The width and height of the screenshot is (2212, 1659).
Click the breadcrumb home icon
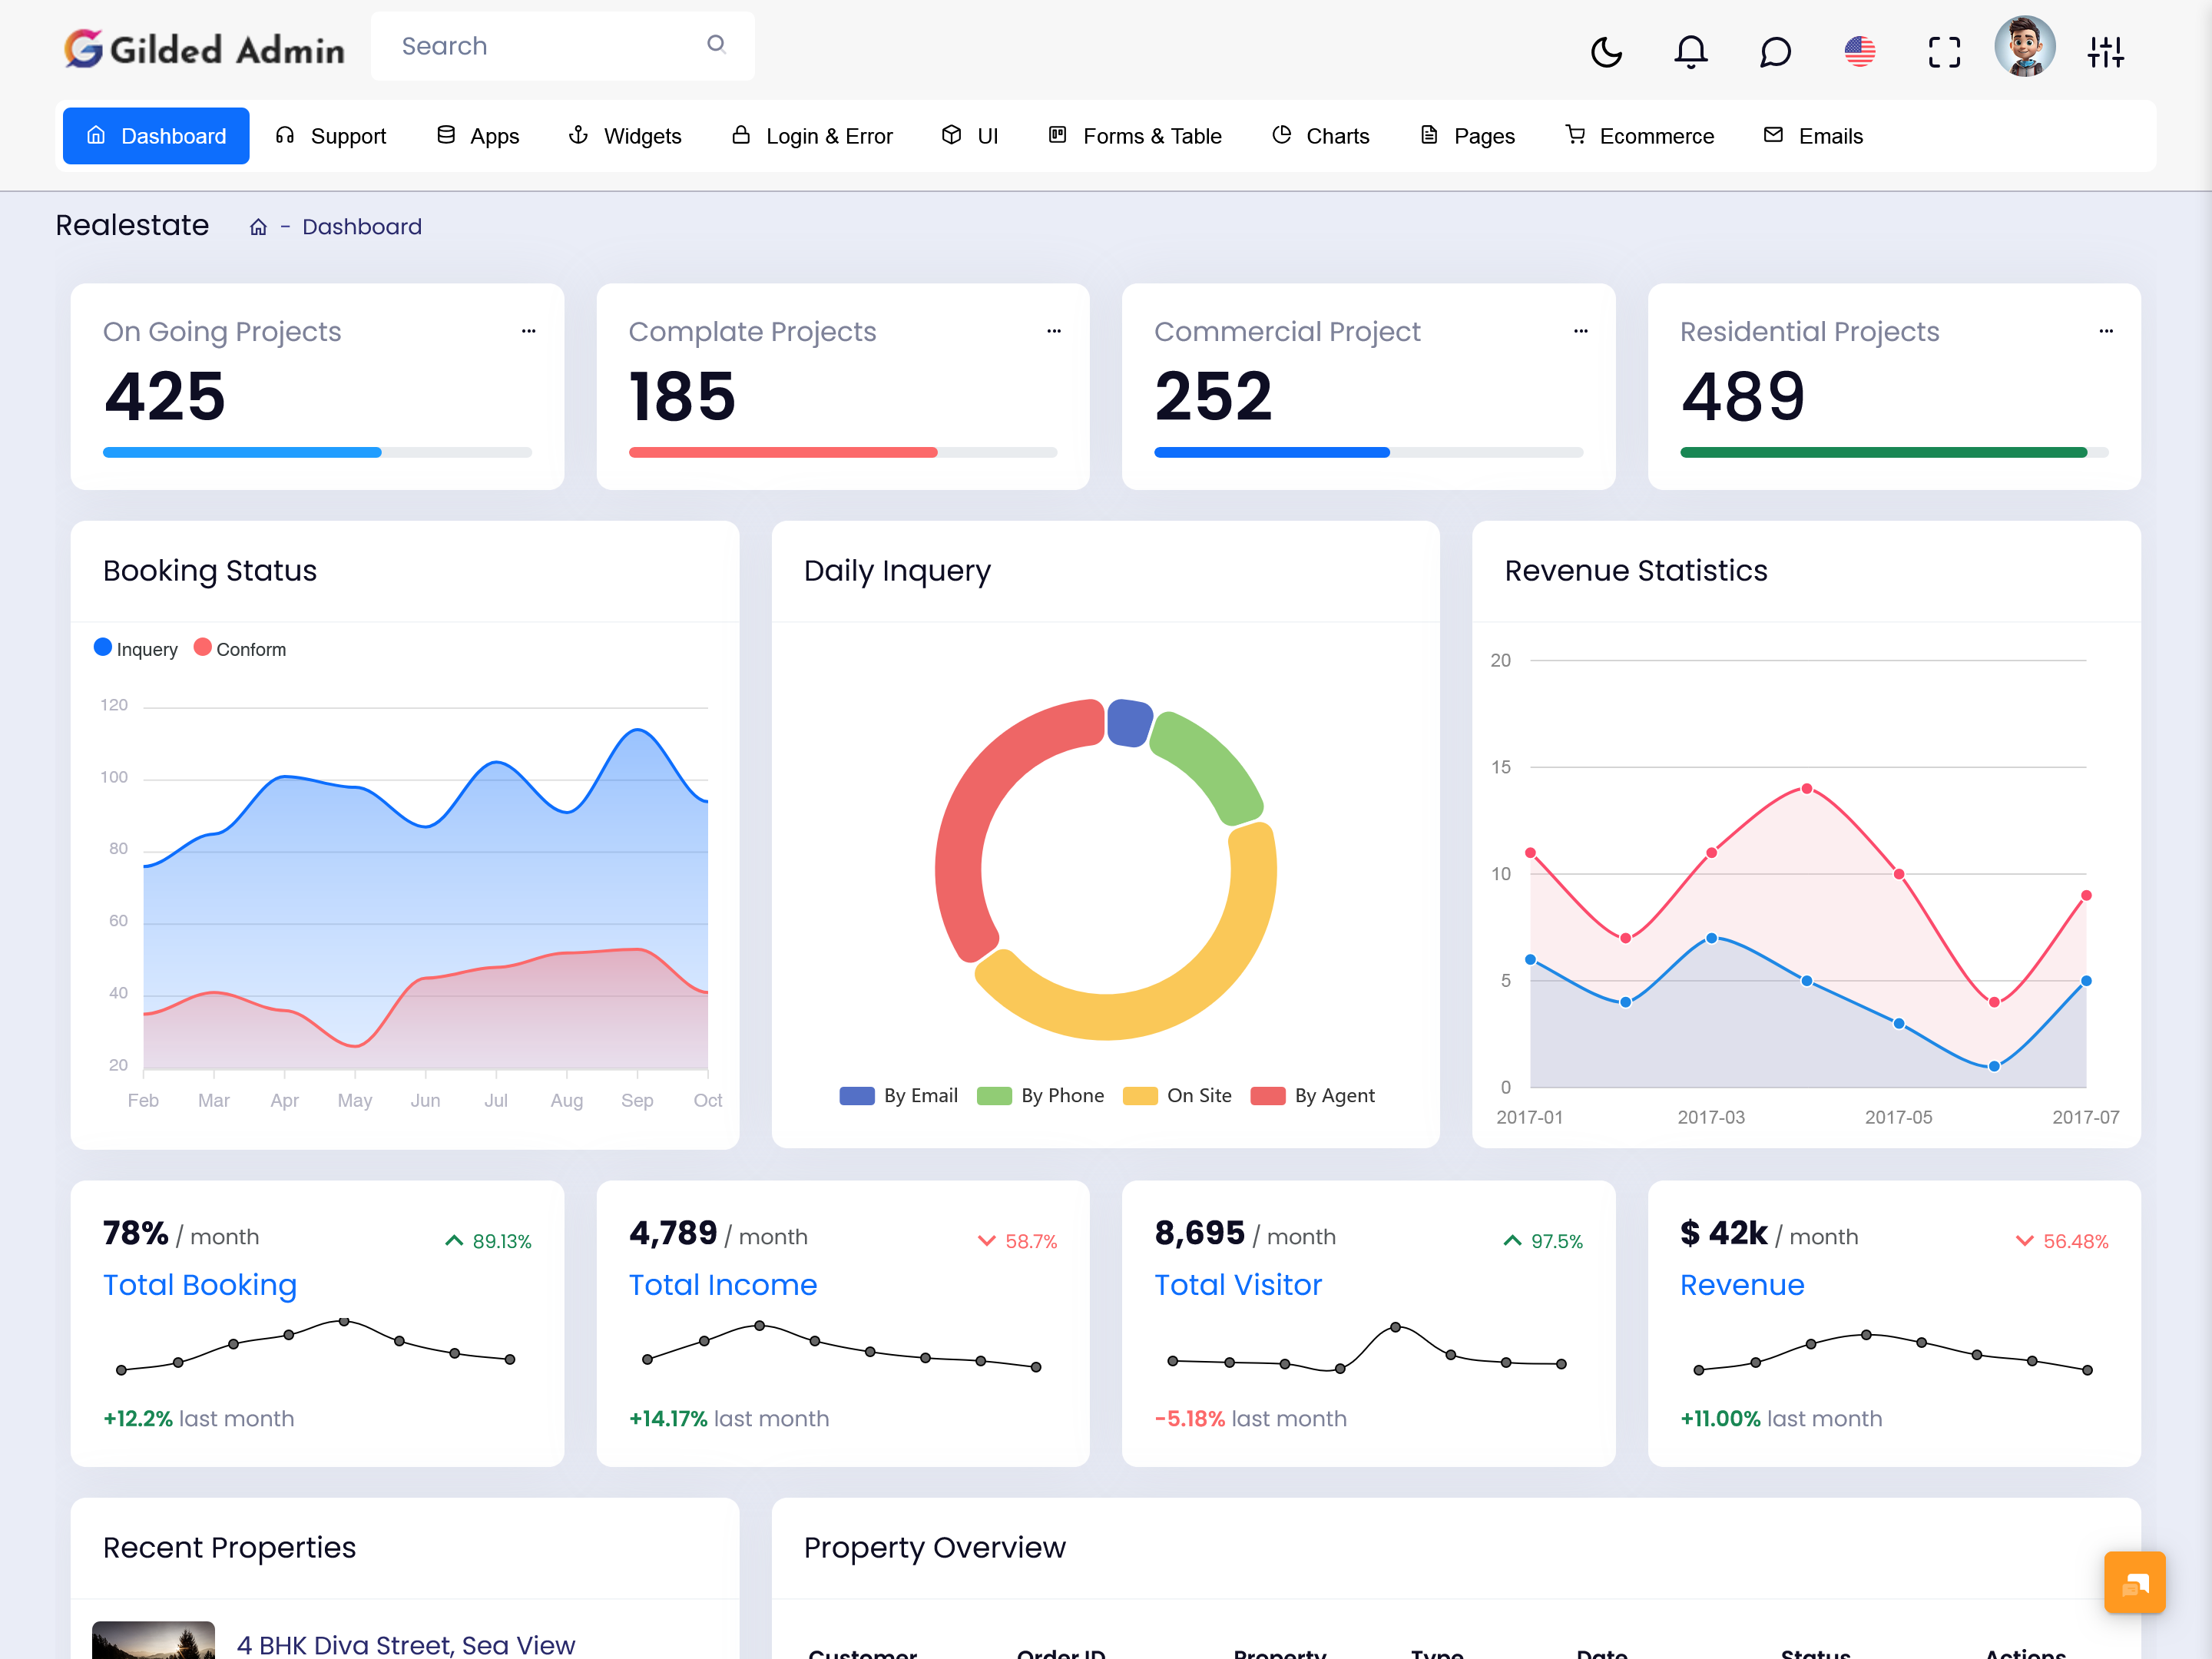[258, 227]
